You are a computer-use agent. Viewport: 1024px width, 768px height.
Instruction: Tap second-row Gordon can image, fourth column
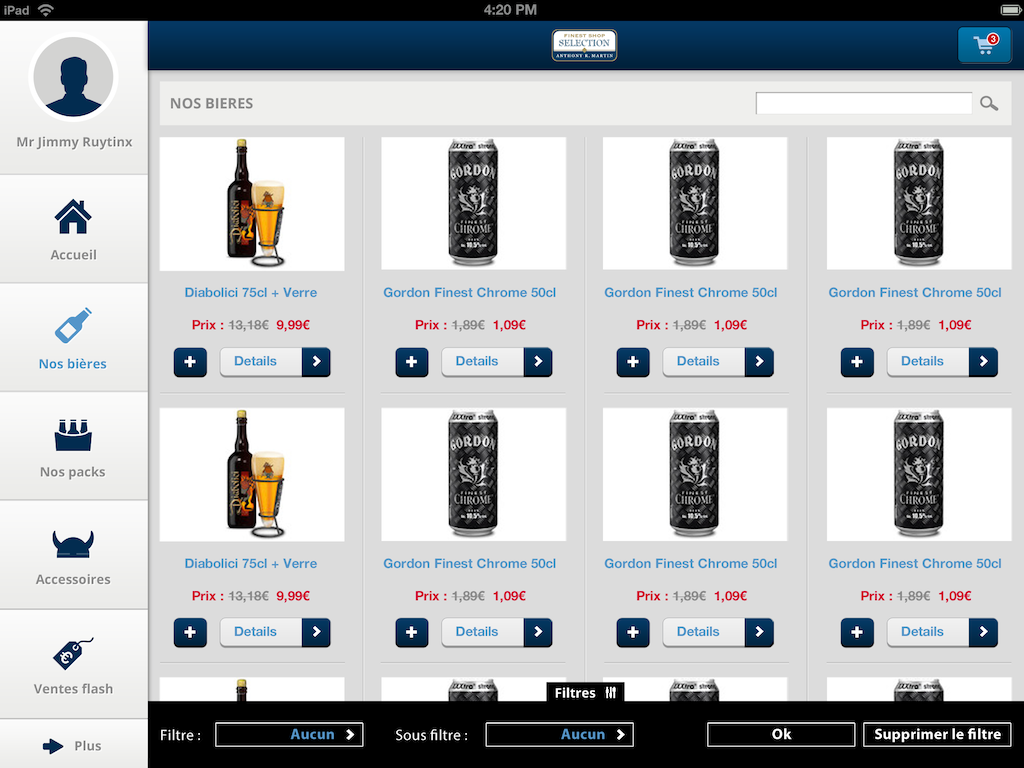tap(919, 475)
